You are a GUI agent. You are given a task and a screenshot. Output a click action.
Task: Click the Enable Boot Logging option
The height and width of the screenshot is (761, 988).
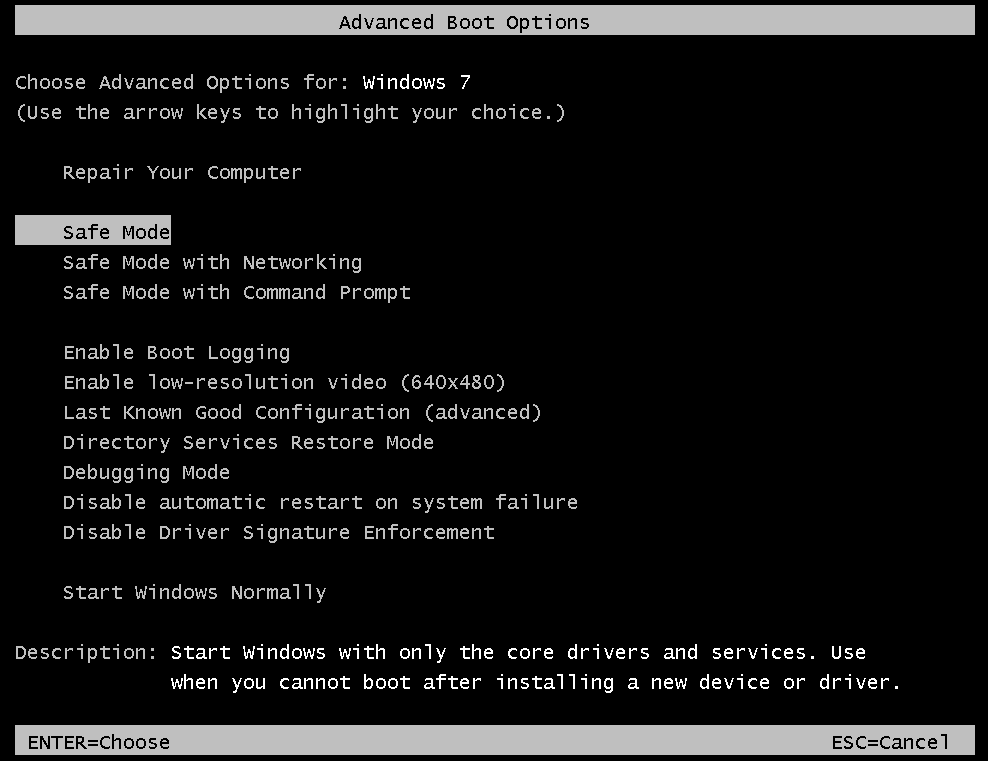click(176, 353)
